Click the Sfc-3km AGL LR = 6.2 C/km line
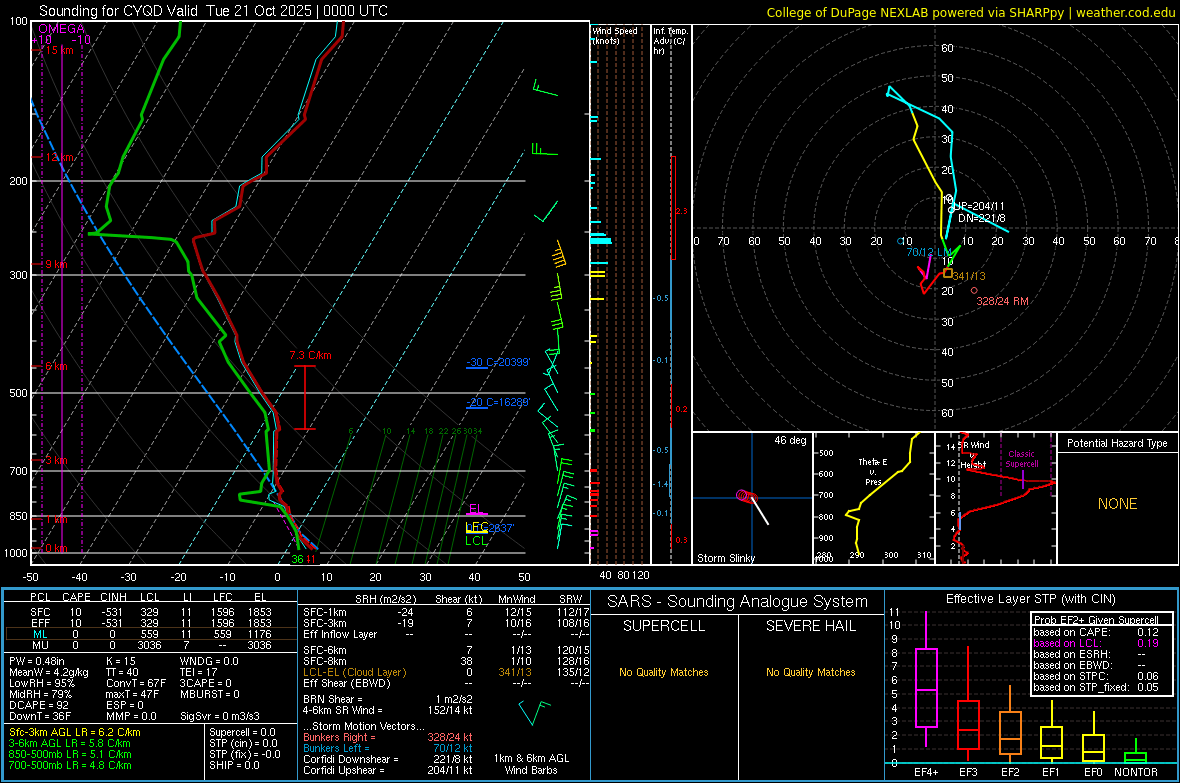This screenshot has height=783, width=1180. [75, 732]
